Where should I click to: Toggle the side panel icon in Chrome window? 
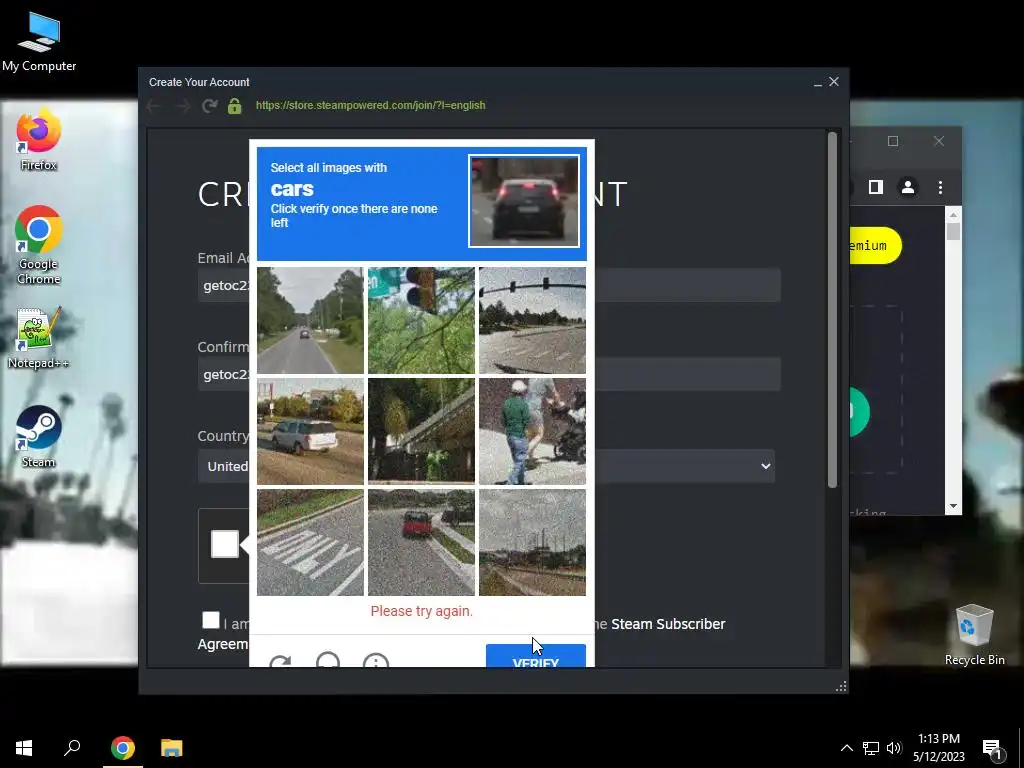[x=876, y=187]
